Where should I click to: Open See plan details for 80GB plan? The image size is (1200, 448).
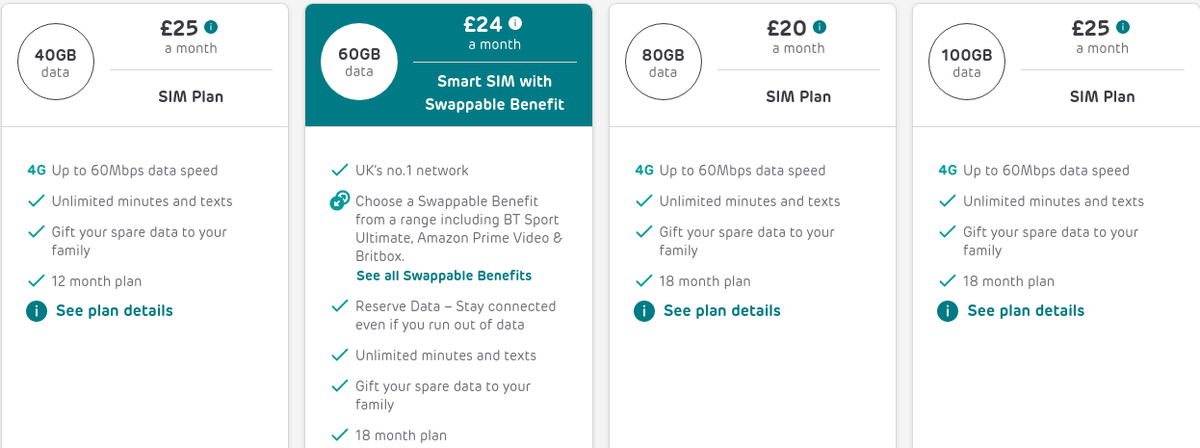pos(722,311)
